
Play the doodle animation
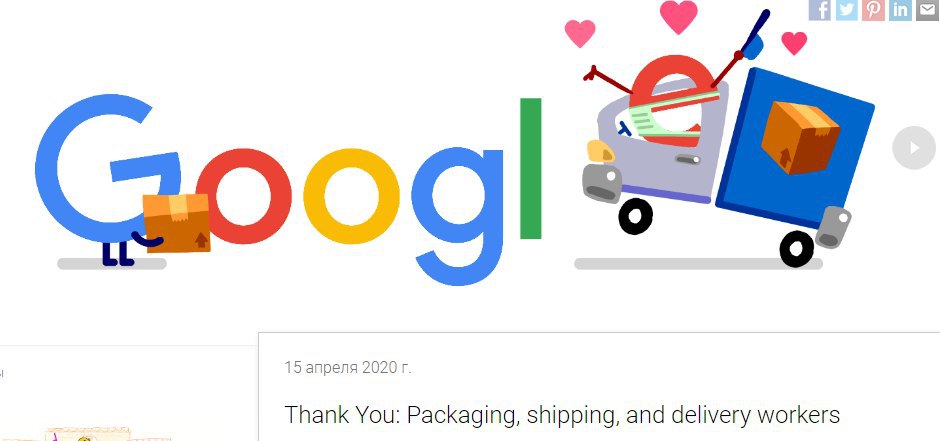[x=914, y=147]
